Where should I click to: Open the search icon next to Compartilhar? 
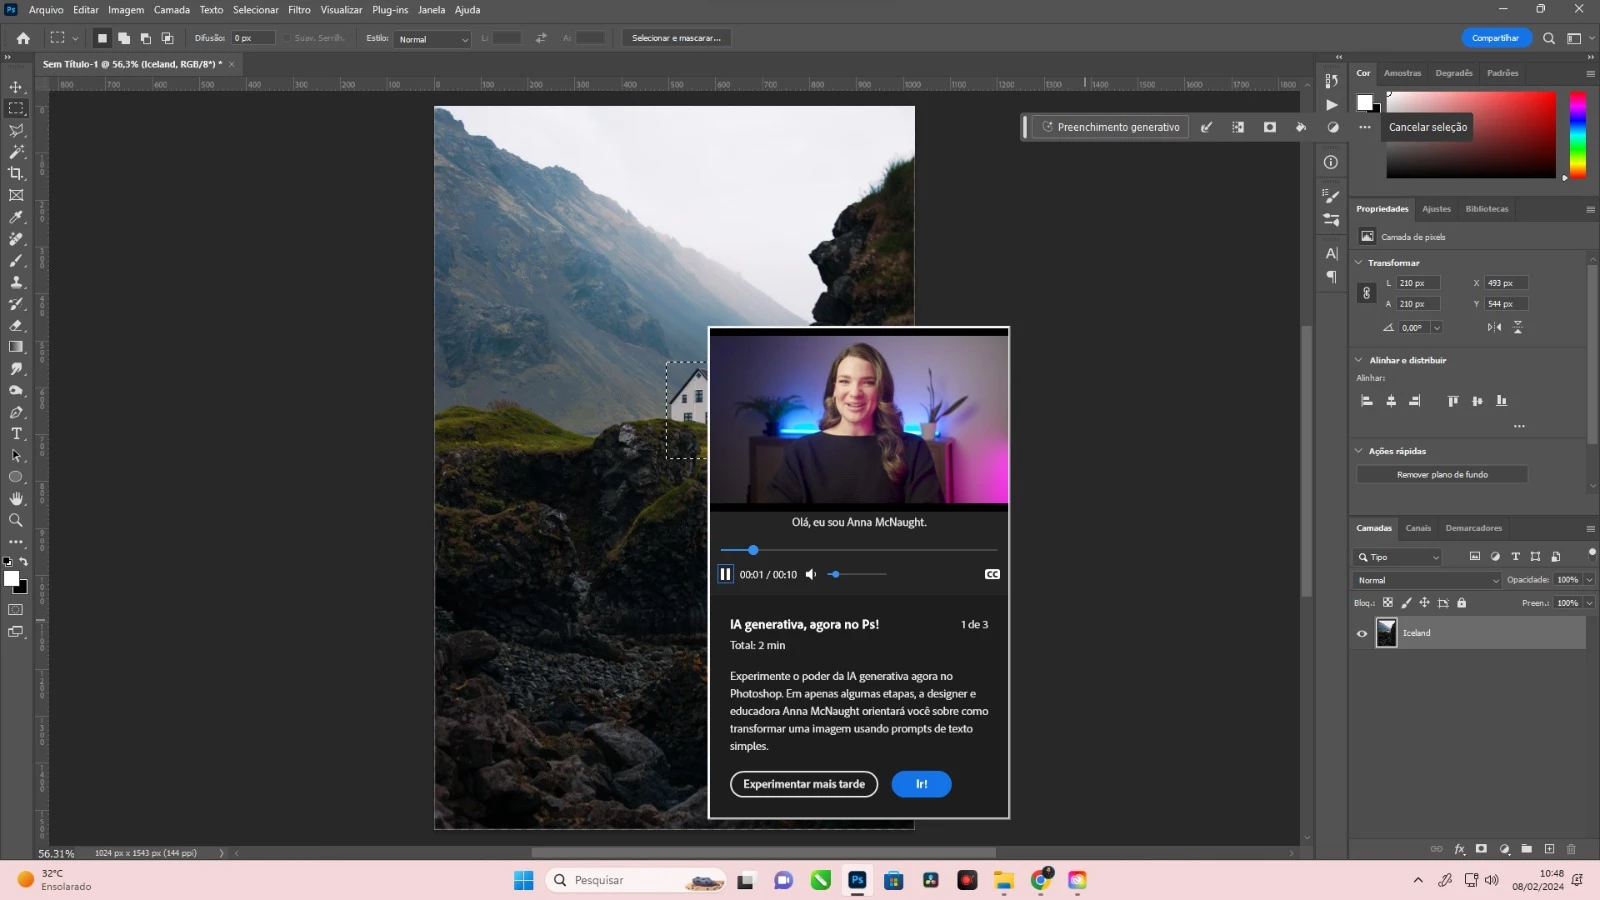click(x=1549, y=38)
